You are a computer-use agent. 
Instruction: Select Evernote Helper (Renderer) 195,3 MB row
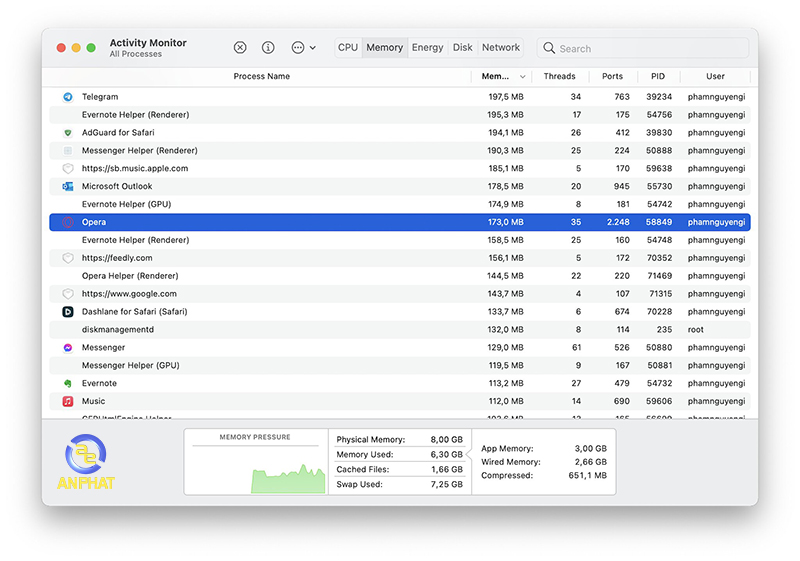[399, 115]
